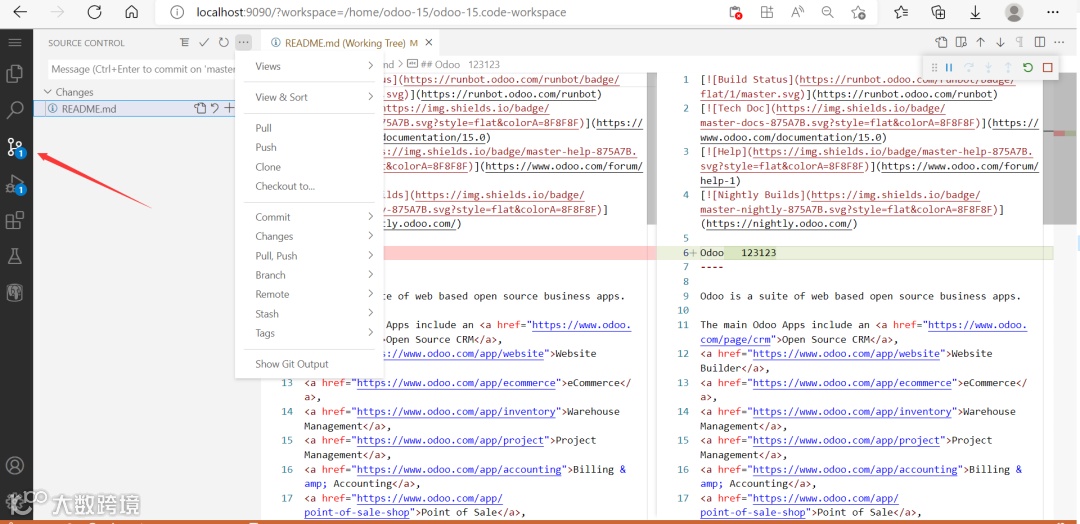
Task: Expand View & Sort submenu
Action: point(309,97)
